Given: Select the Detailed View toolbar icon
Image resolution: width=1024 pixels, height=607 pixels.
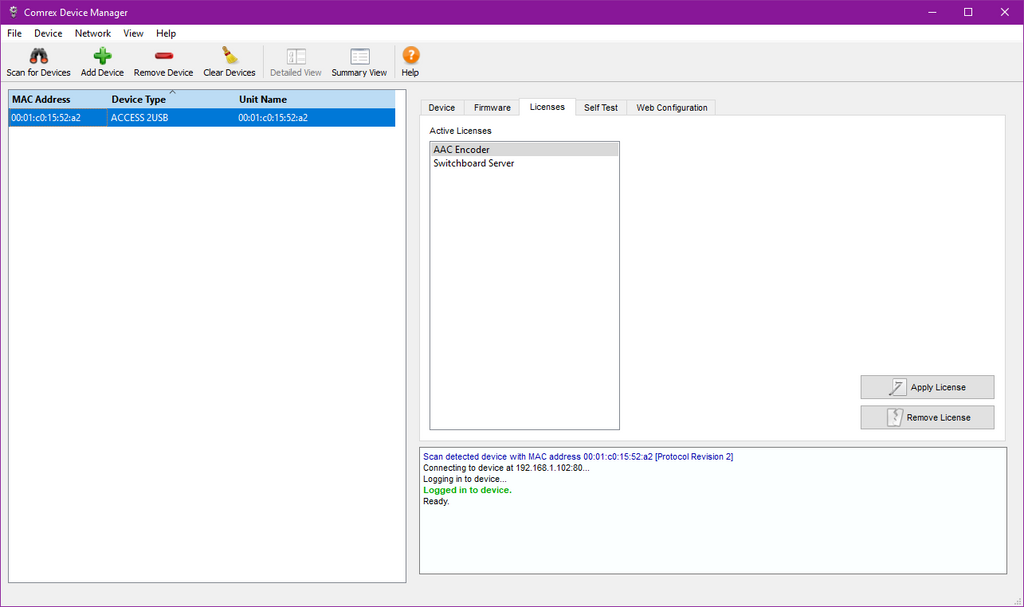Looking at the screenshot, I should pos(296,56).
